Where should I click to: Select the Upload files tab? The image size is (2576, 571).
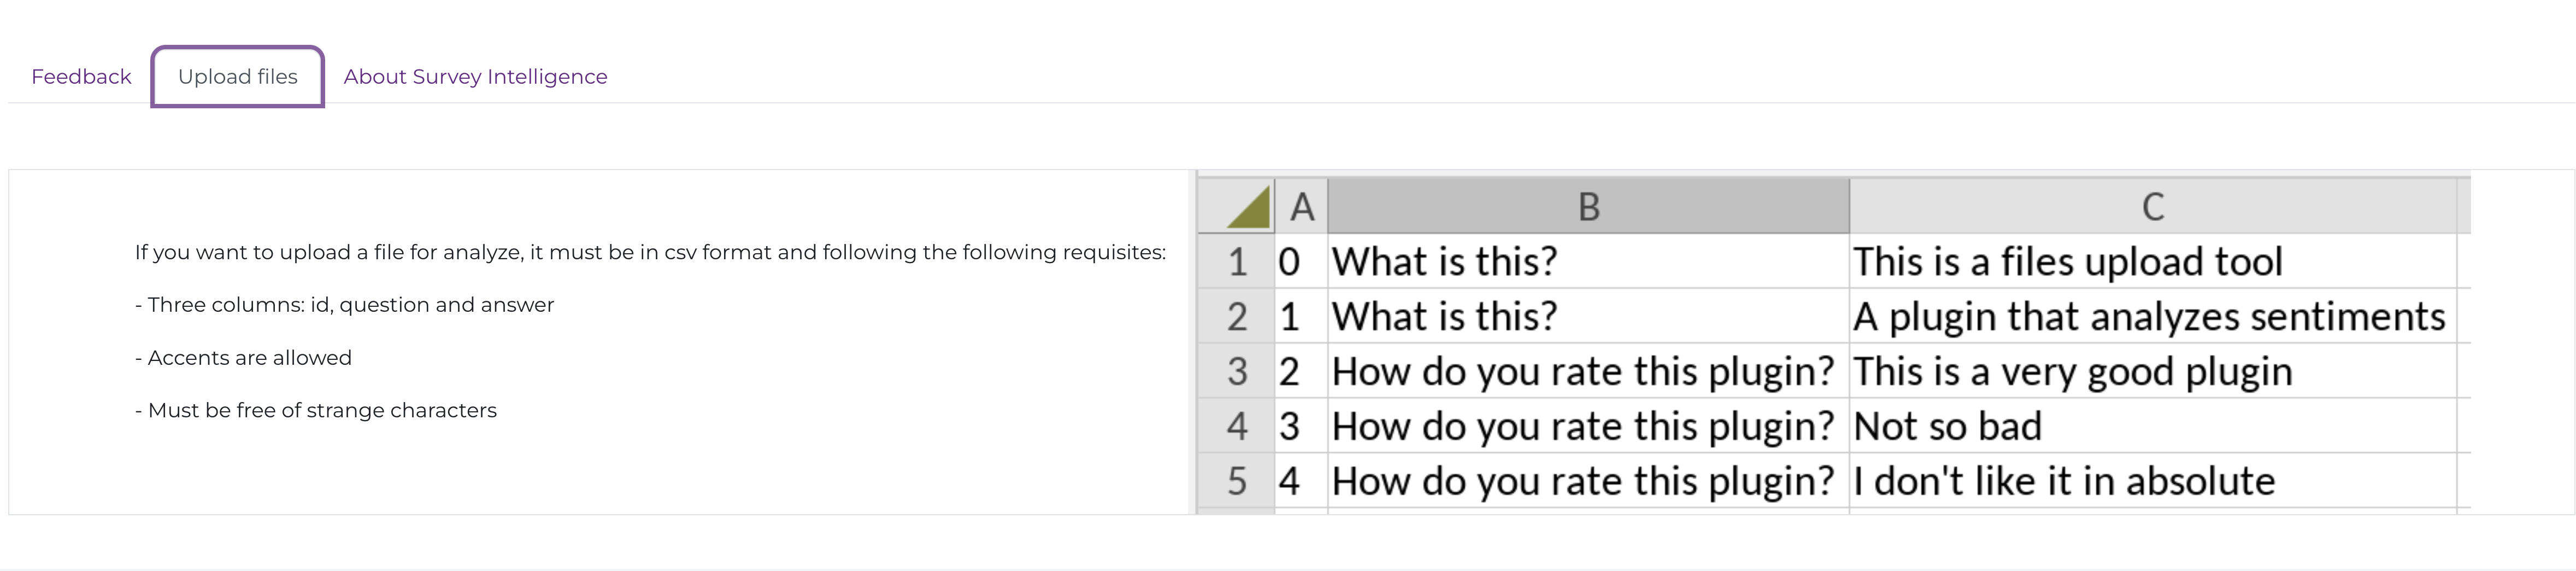[238, 77]
